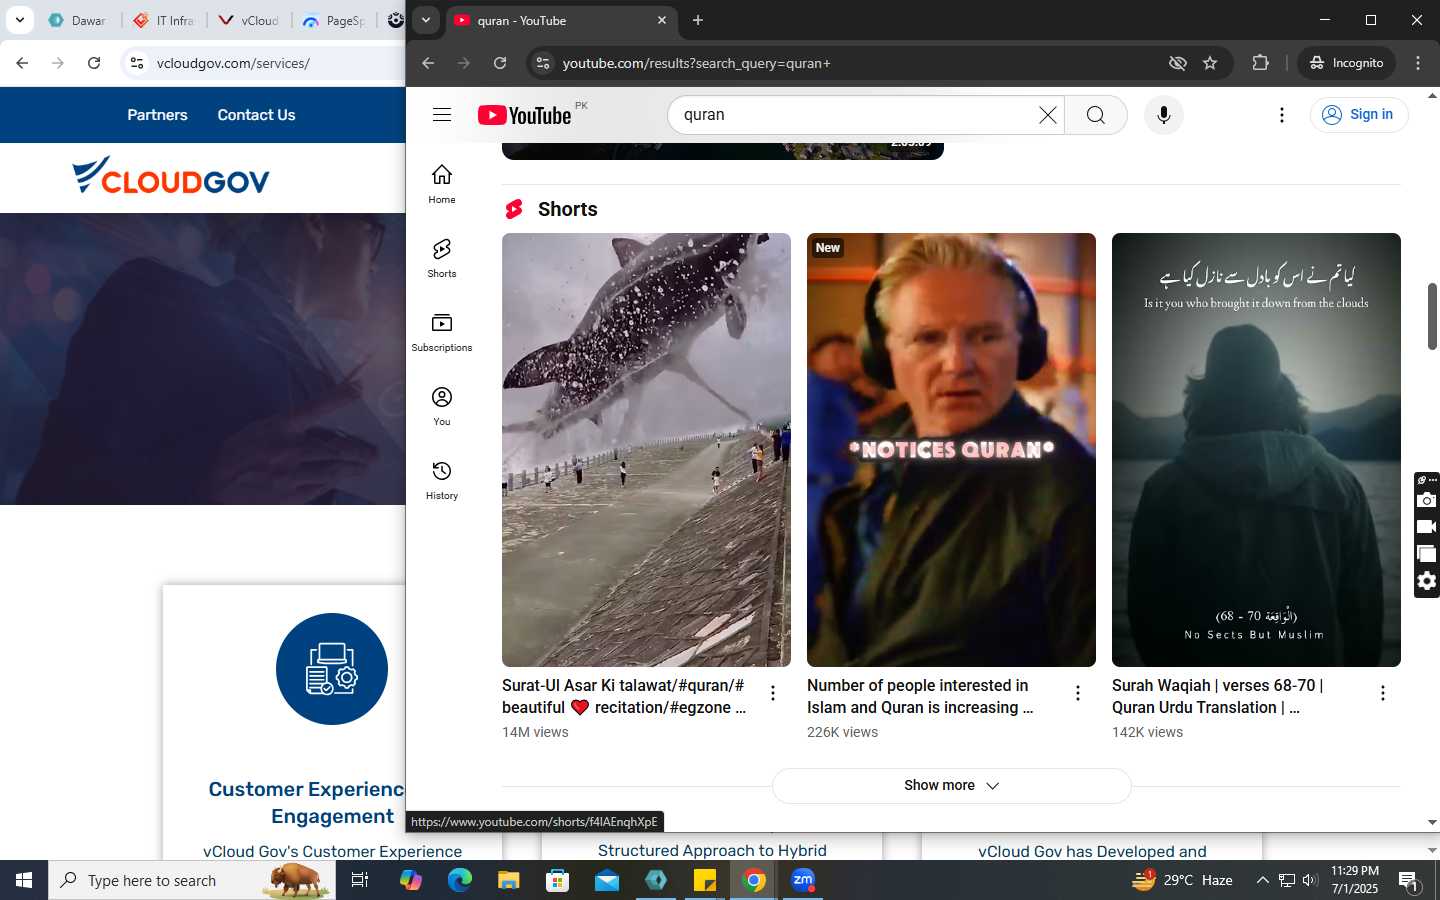
Task: Open tab search dropdown in incognito window
Action: coord(426,20)
